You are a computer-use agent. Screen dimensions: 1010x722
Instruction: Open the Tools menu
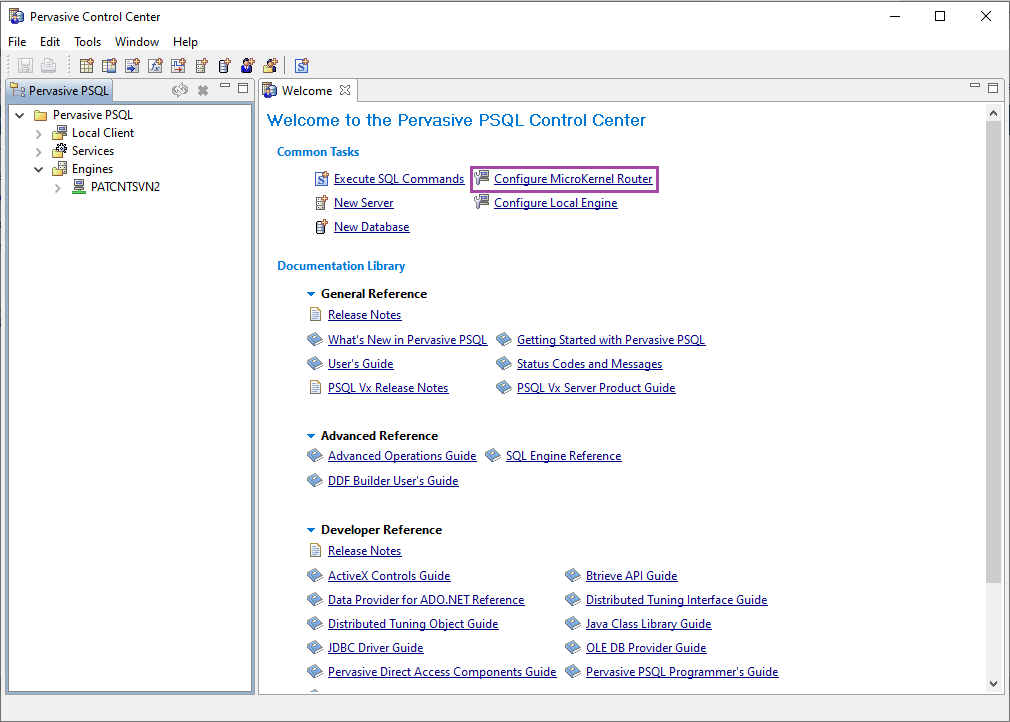[x=88, y=42]
